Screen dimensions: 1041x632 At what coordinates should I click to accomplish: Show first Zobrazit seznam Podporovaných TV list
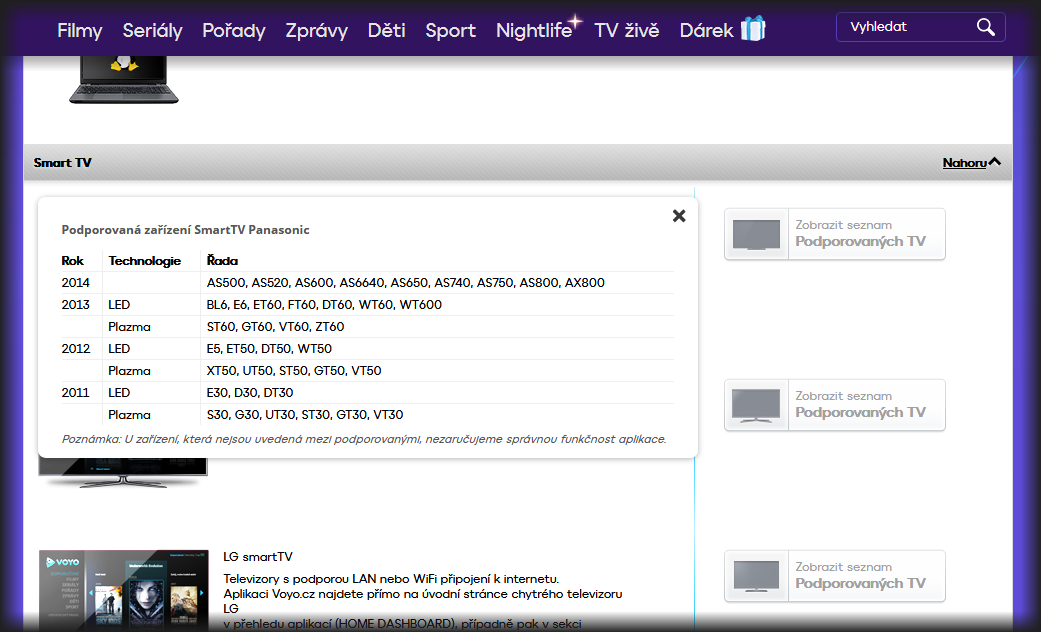835,234
